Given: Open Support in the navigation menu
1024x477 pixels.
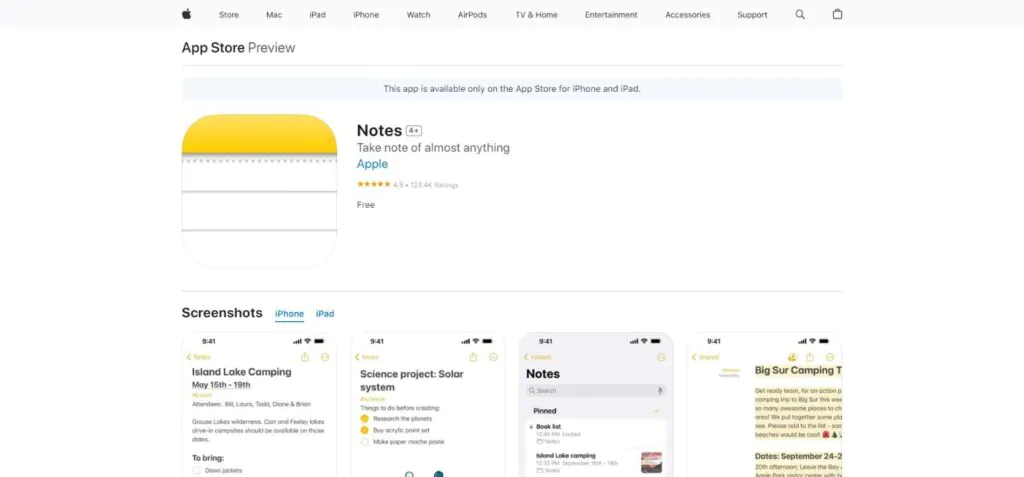Looking at the screenshot, I should click(x=752, y=14).
